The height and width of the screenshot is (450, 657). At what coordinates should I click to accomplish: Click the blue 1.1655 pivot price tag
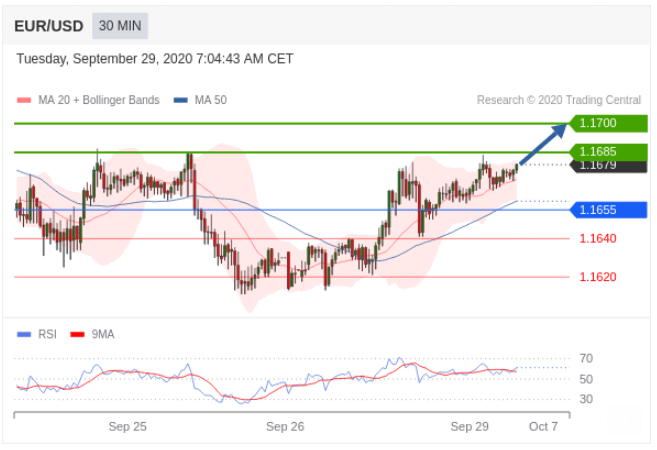[x=608, y=209]
